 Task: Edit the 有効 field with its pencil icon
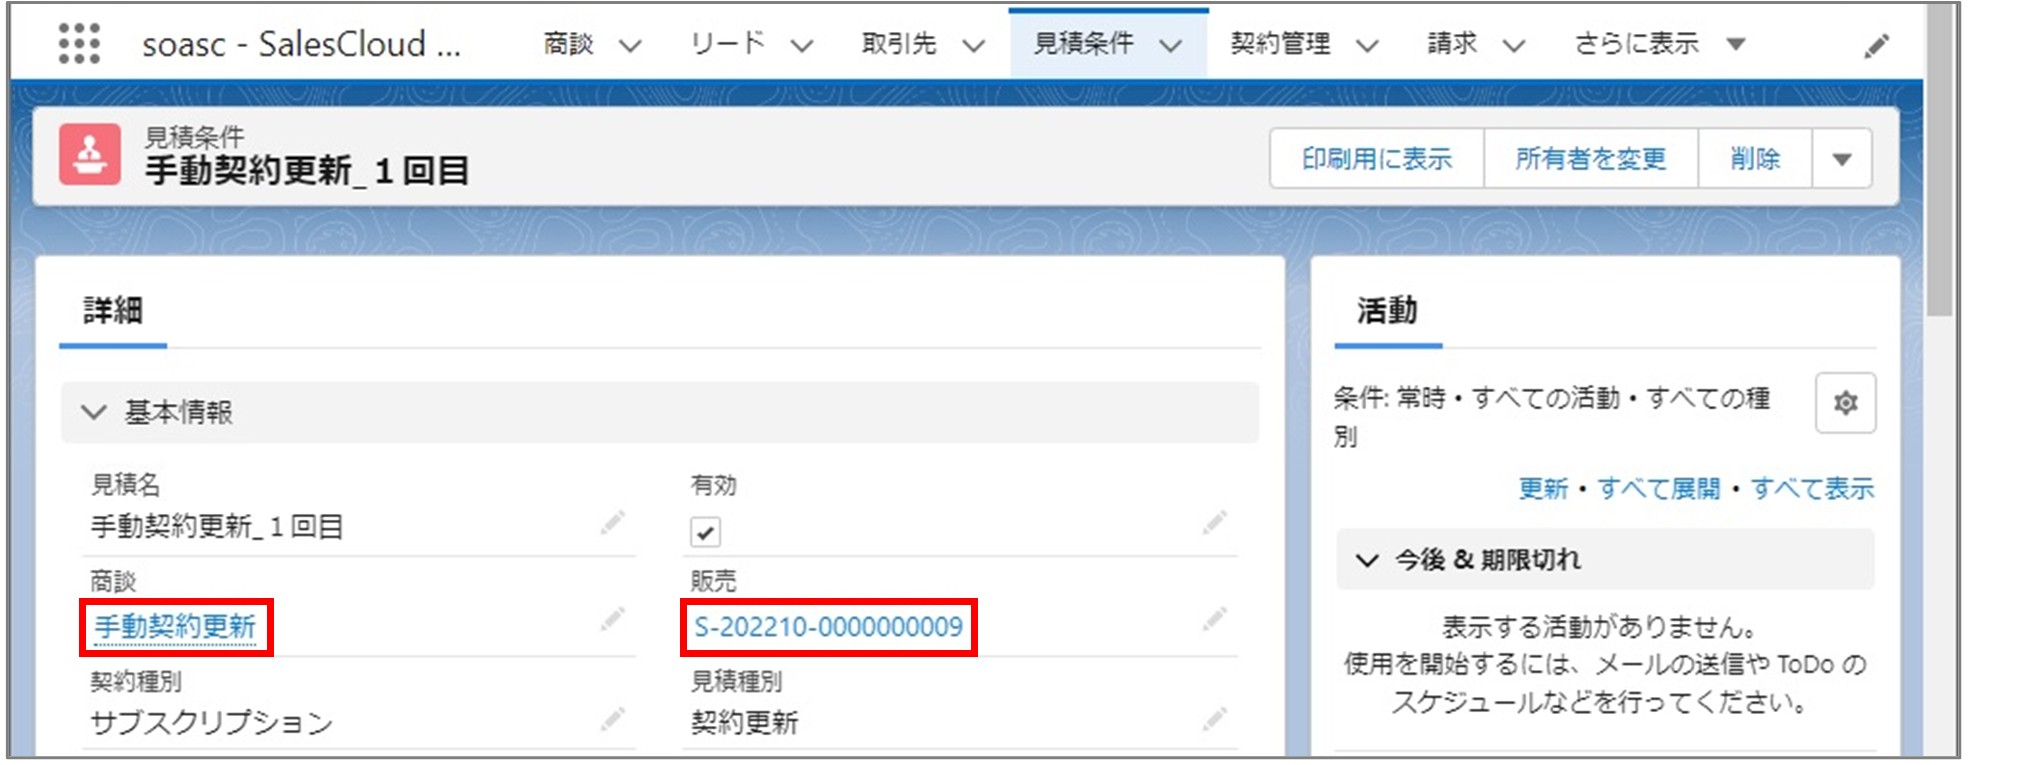click(1214, 523)
